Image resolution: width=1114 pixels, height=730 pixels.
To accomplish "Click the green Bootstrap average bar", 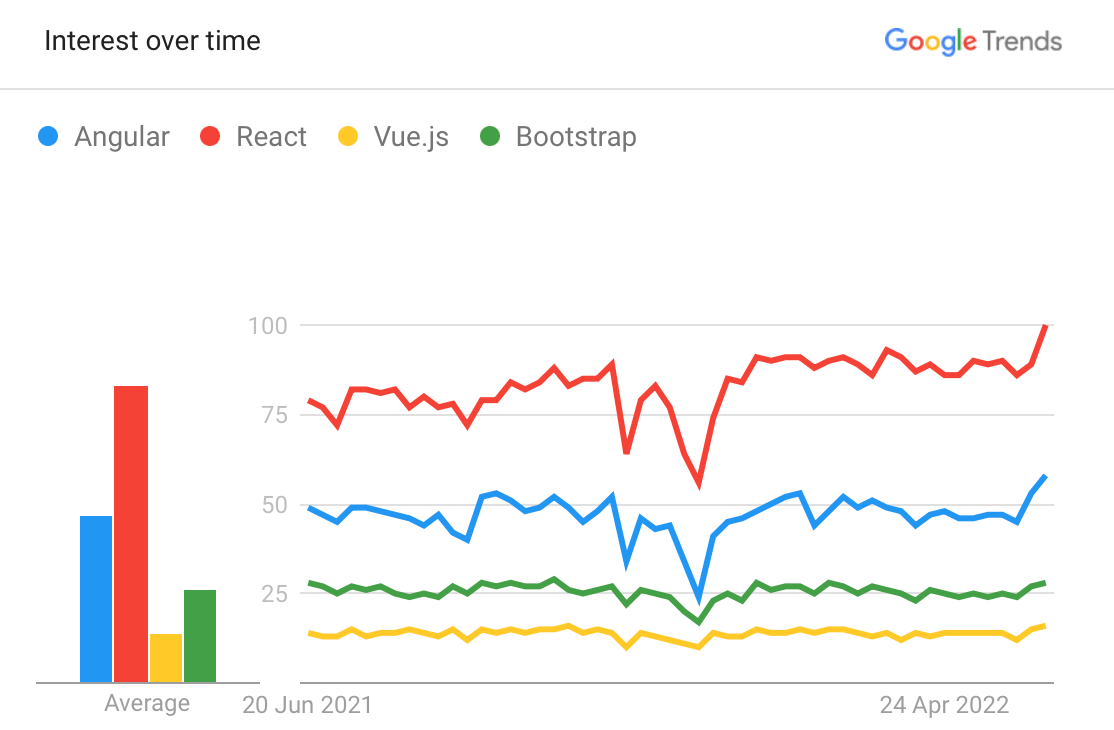I will [200, 636].
